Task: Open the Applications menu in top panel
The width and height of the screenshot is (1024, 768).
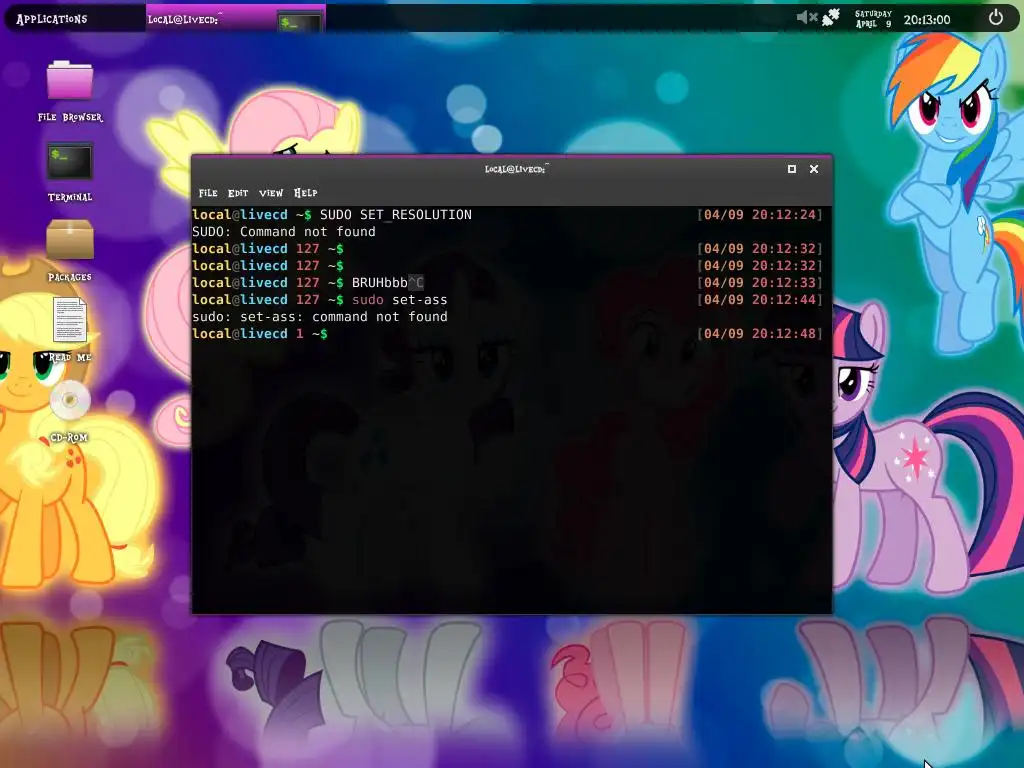Action: [52, 19]
